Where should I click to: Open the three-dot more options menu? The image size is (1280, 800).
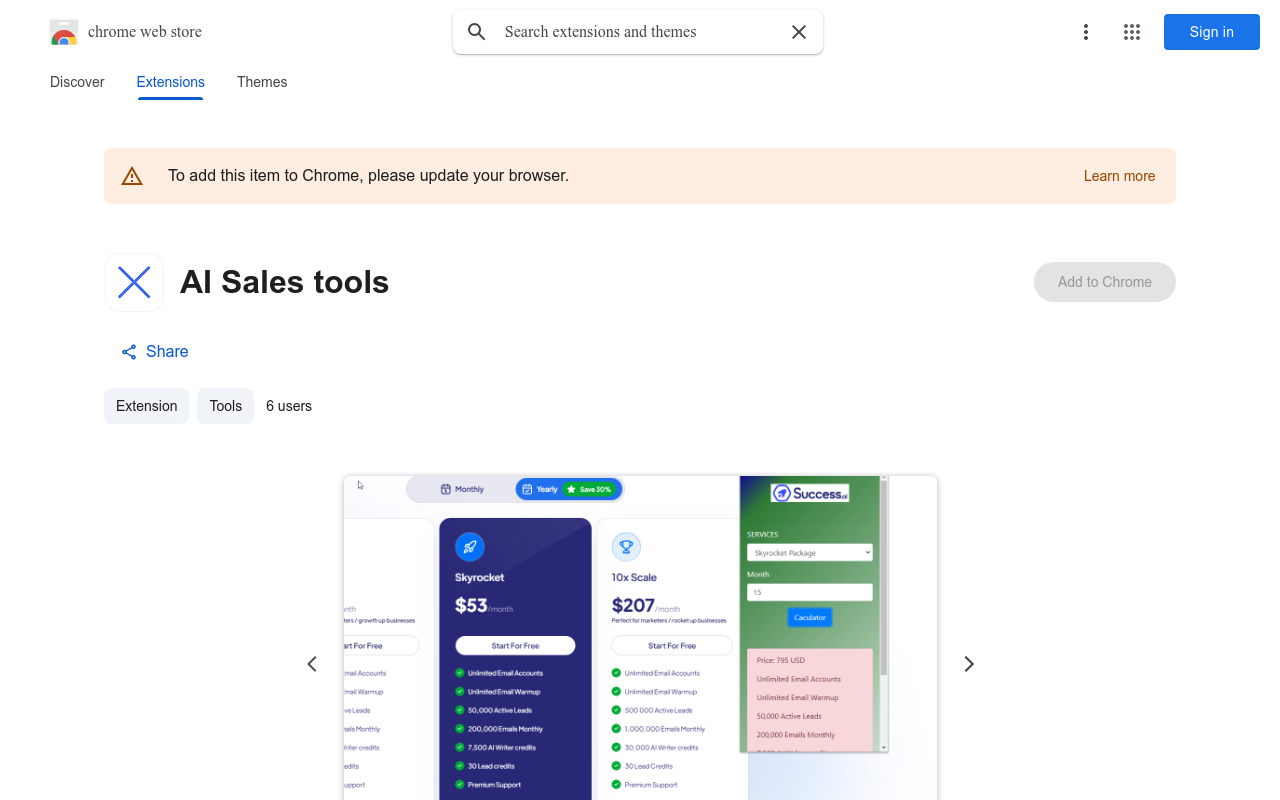[x=1086, y=32]
